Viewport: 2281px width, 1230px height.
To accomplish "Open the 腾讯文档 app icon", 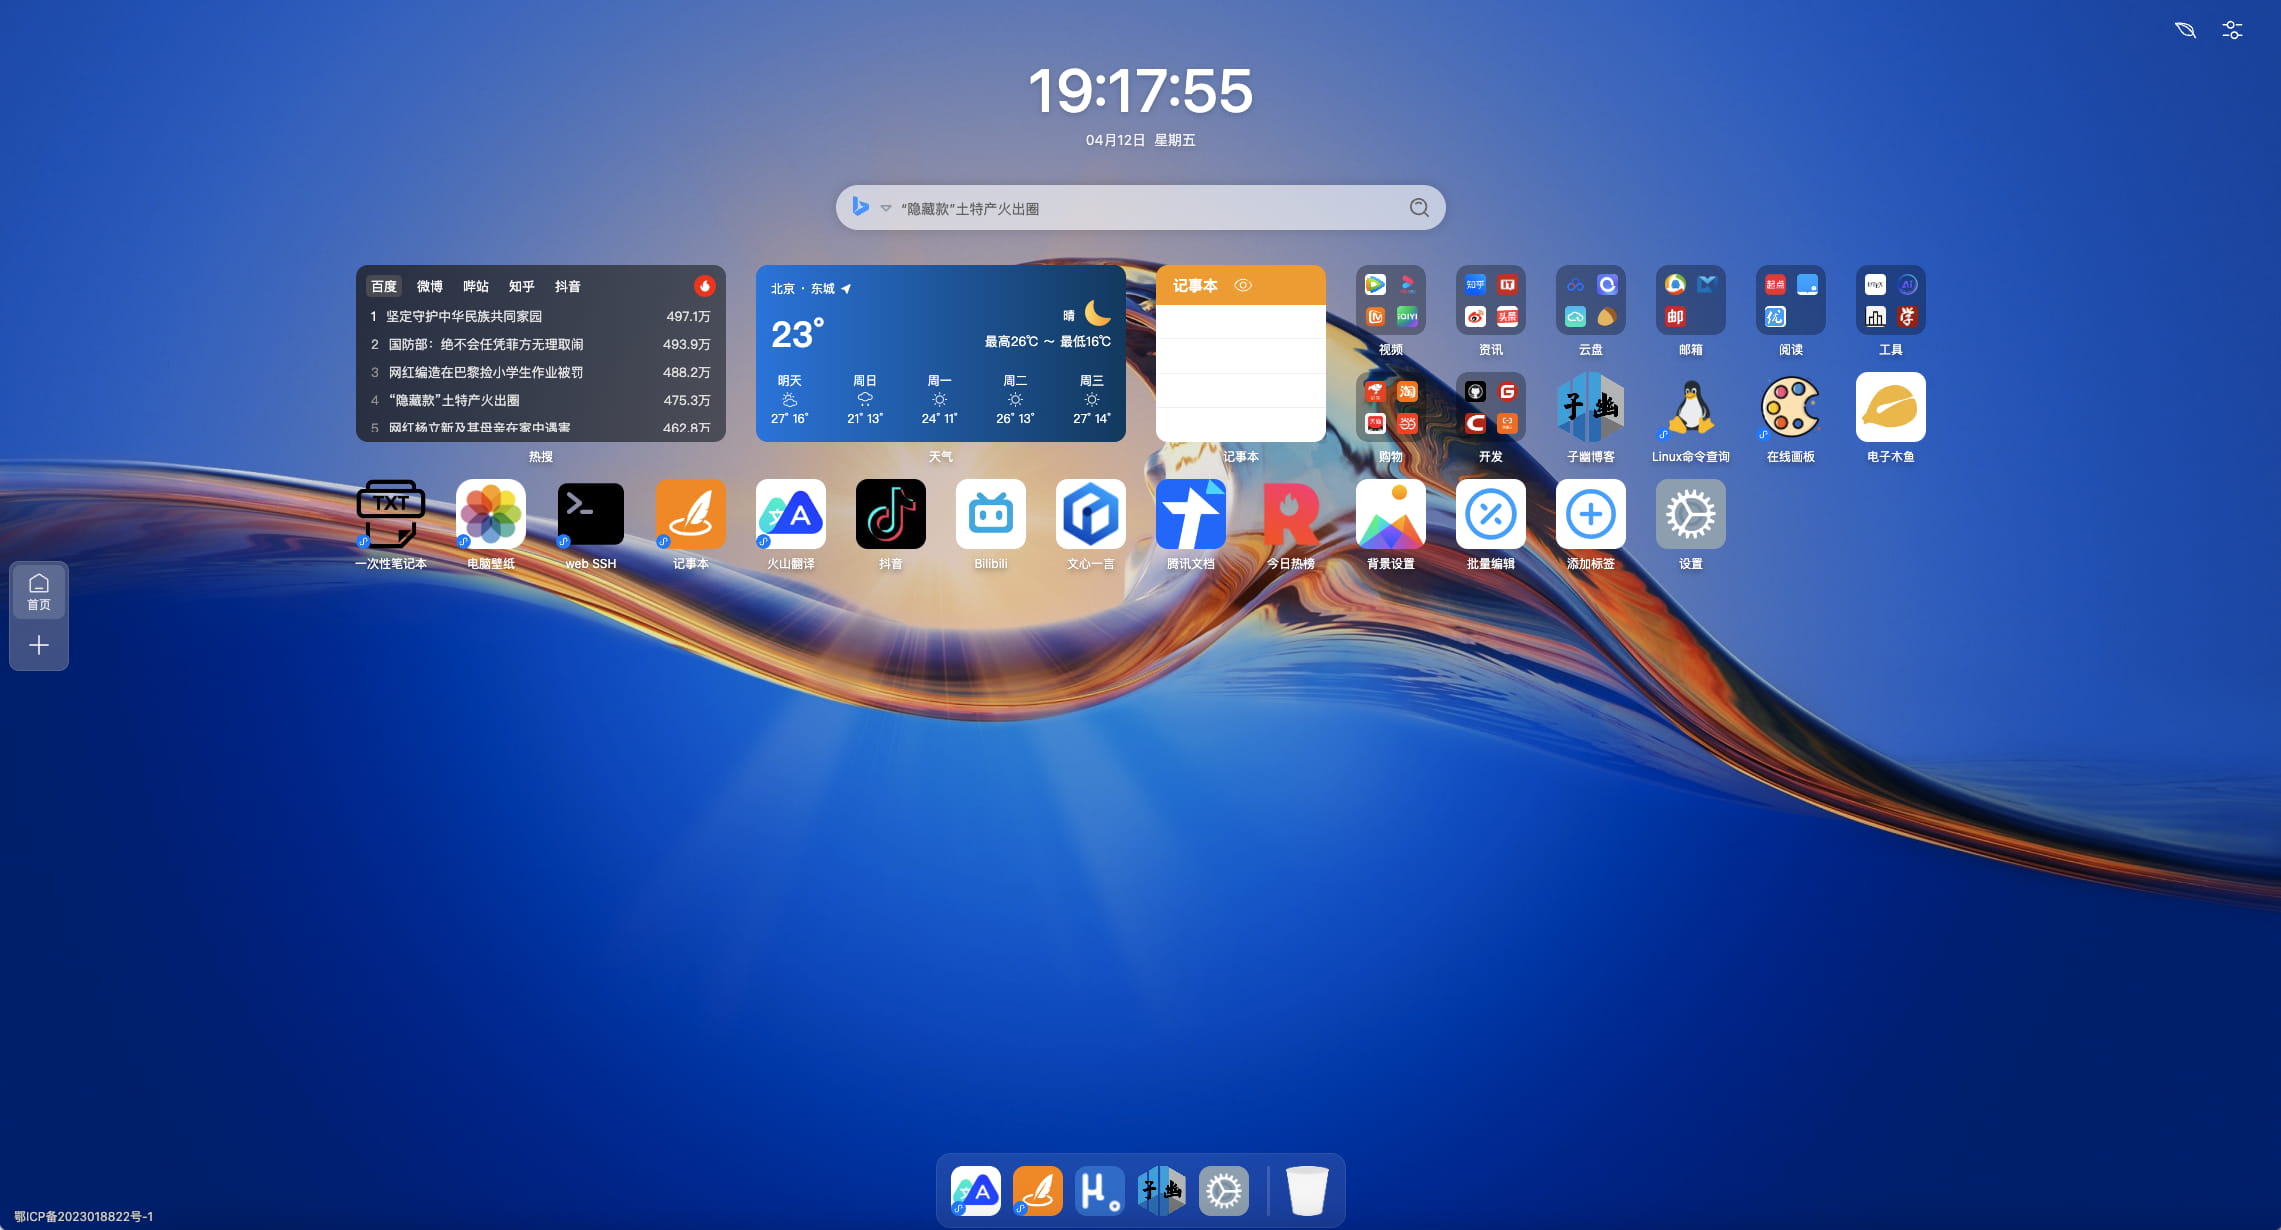I will [x=1190, y=514].
